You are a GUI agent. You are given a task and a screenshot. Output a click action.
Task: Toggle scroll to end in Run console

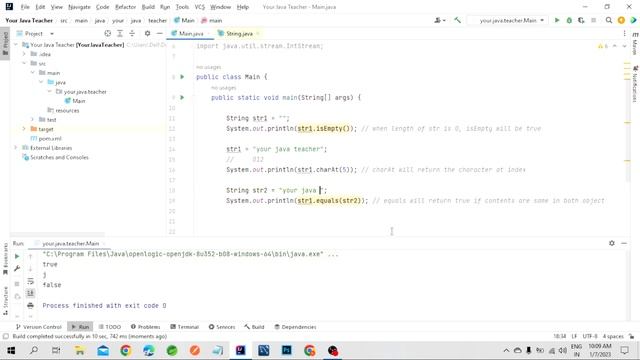[x=31, y=293]
